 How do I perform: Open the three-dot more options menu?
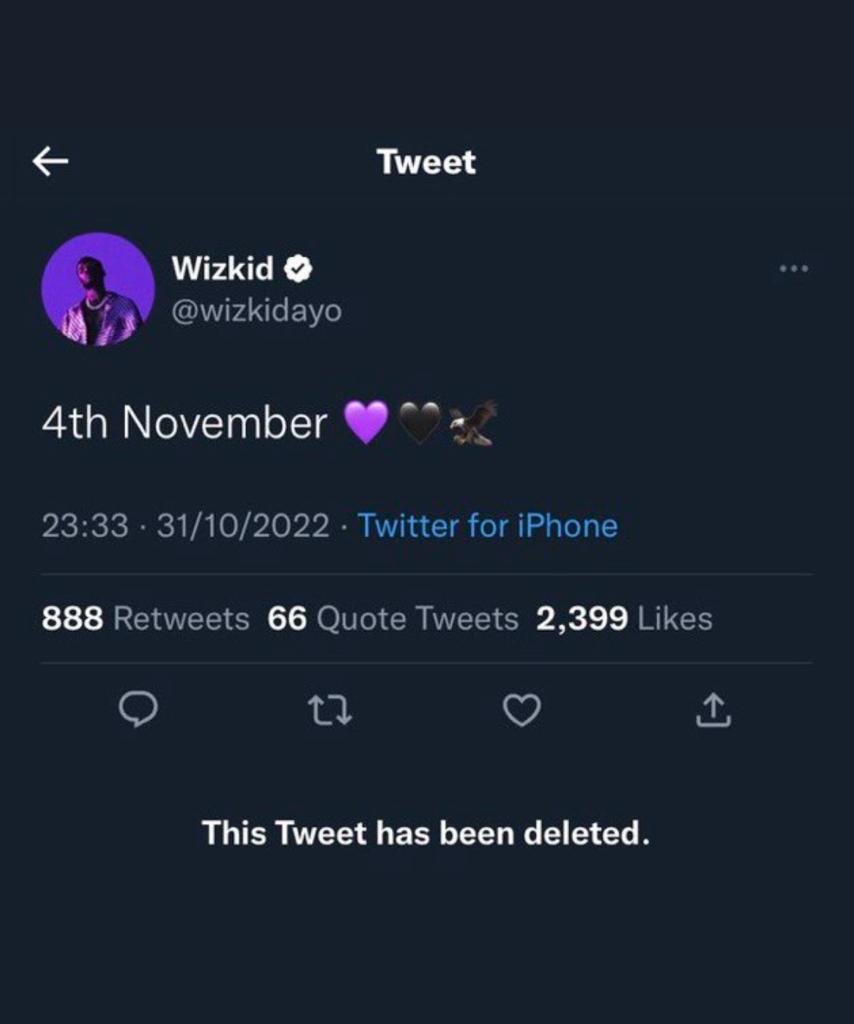tap(793, 268)
